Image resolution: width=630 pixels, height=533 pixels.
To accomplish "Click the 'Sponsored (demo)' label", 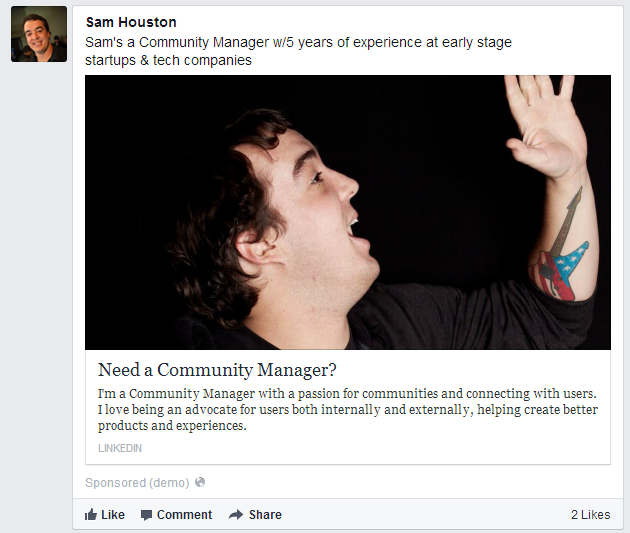I will (x=137, y=482).
